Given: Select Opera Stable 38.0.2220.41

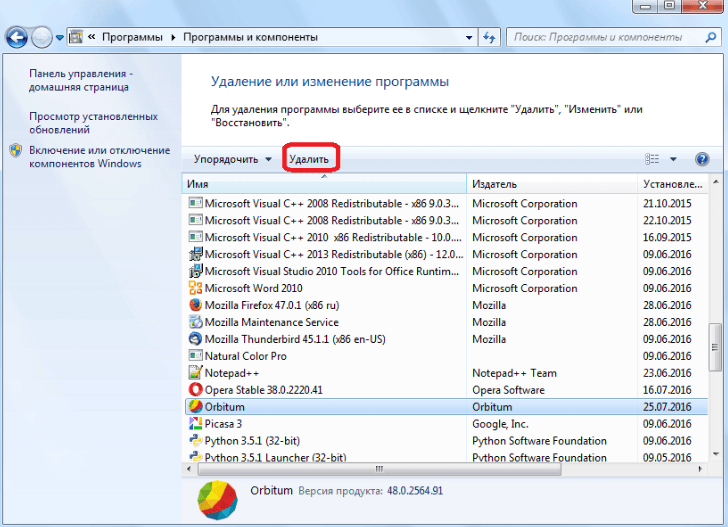Looking at the screenshot, I should coord(264,390).
